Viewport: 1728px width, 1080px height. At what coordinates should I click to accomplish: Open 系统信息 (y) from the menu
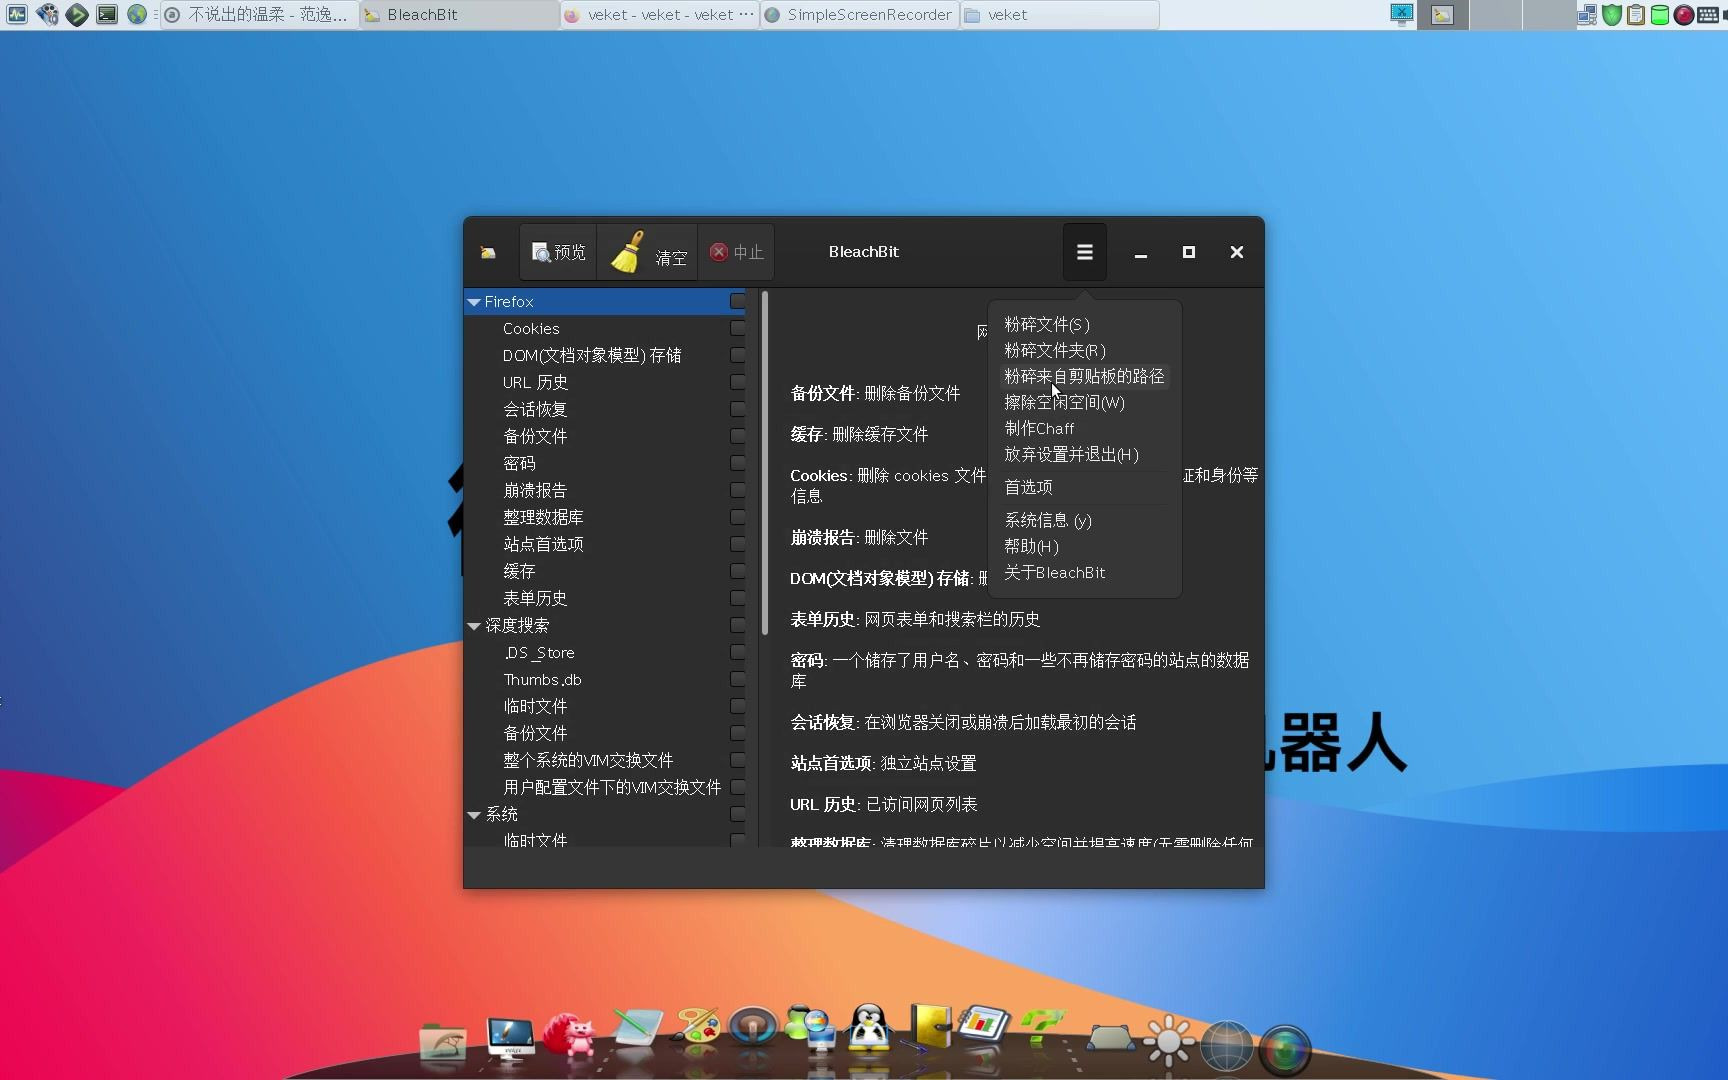click(1084, 520)
